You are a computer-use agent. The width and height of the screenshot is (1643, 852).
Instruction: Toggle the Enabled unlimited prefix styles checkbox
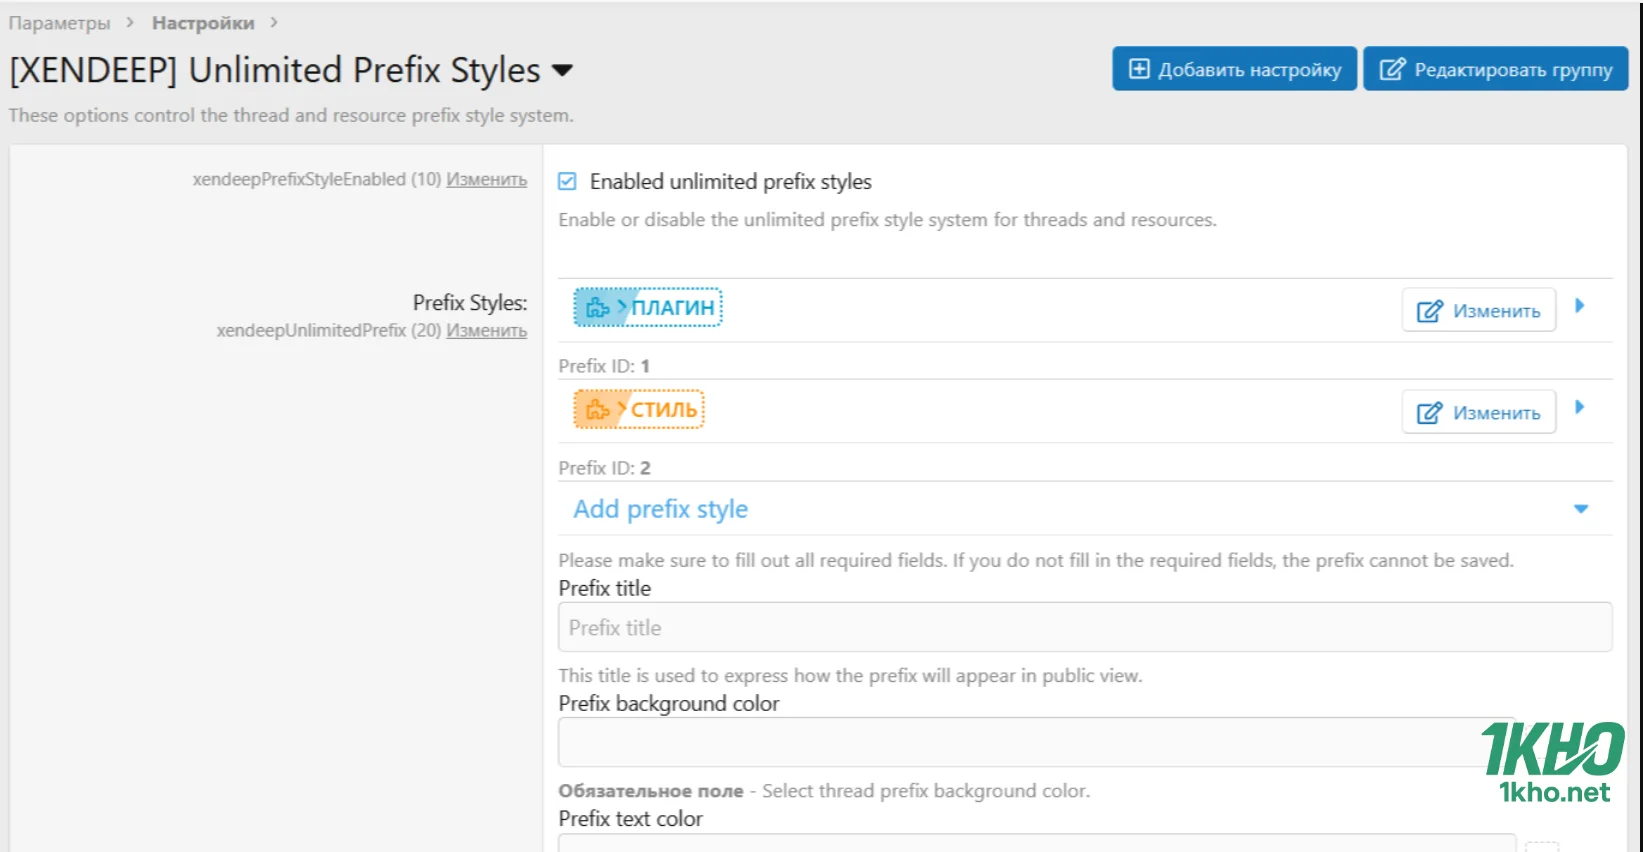coord(568,182)
